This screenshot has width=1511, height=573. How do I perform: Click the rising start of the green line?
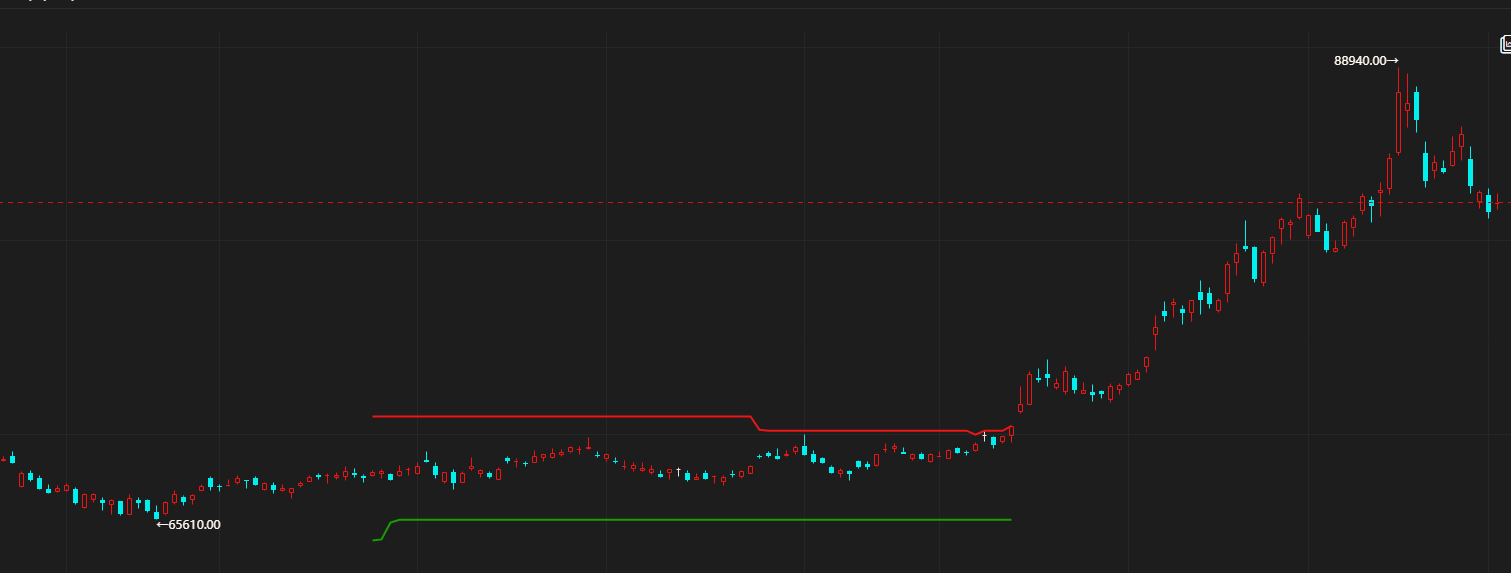[386, 529]
